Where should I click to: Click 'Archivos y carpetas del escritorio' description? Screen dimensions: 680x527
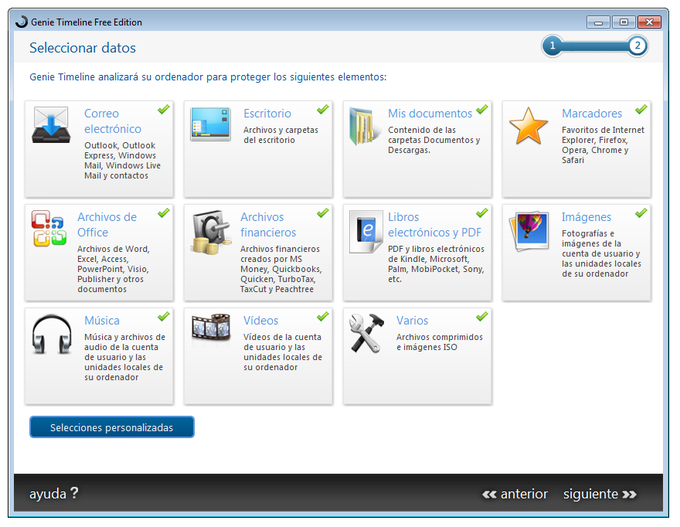click(281, 135)
